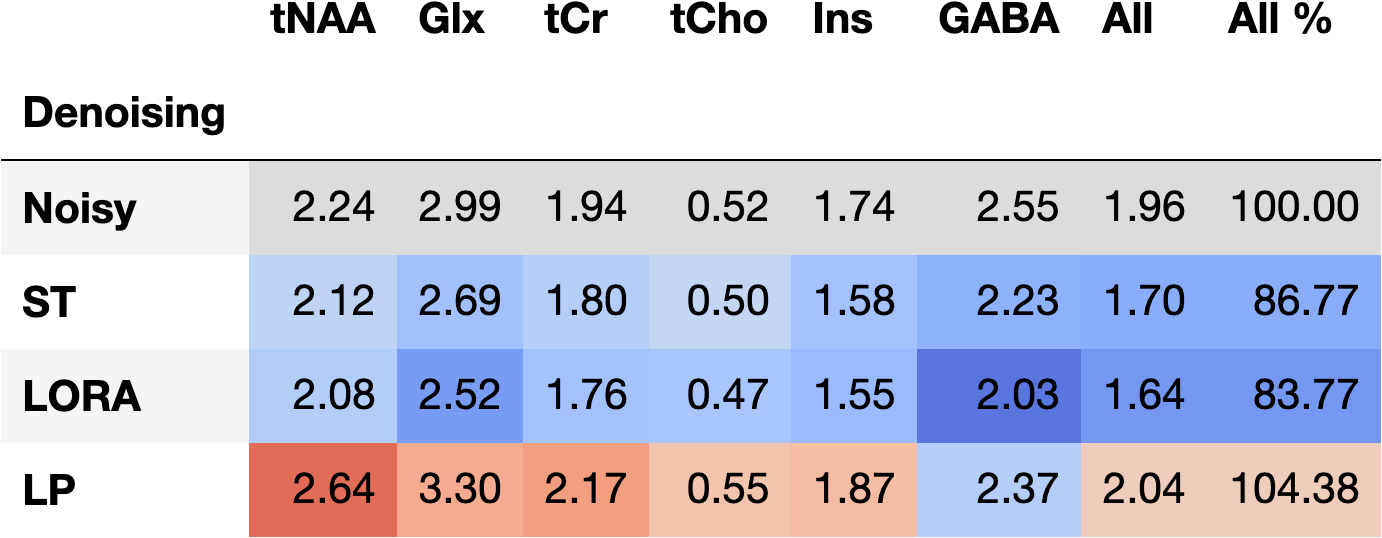Click the 104.38 cell in LP row
Image resolution: width=1382 pixels, height=538 pixels.
click(x=1294, y=491)
